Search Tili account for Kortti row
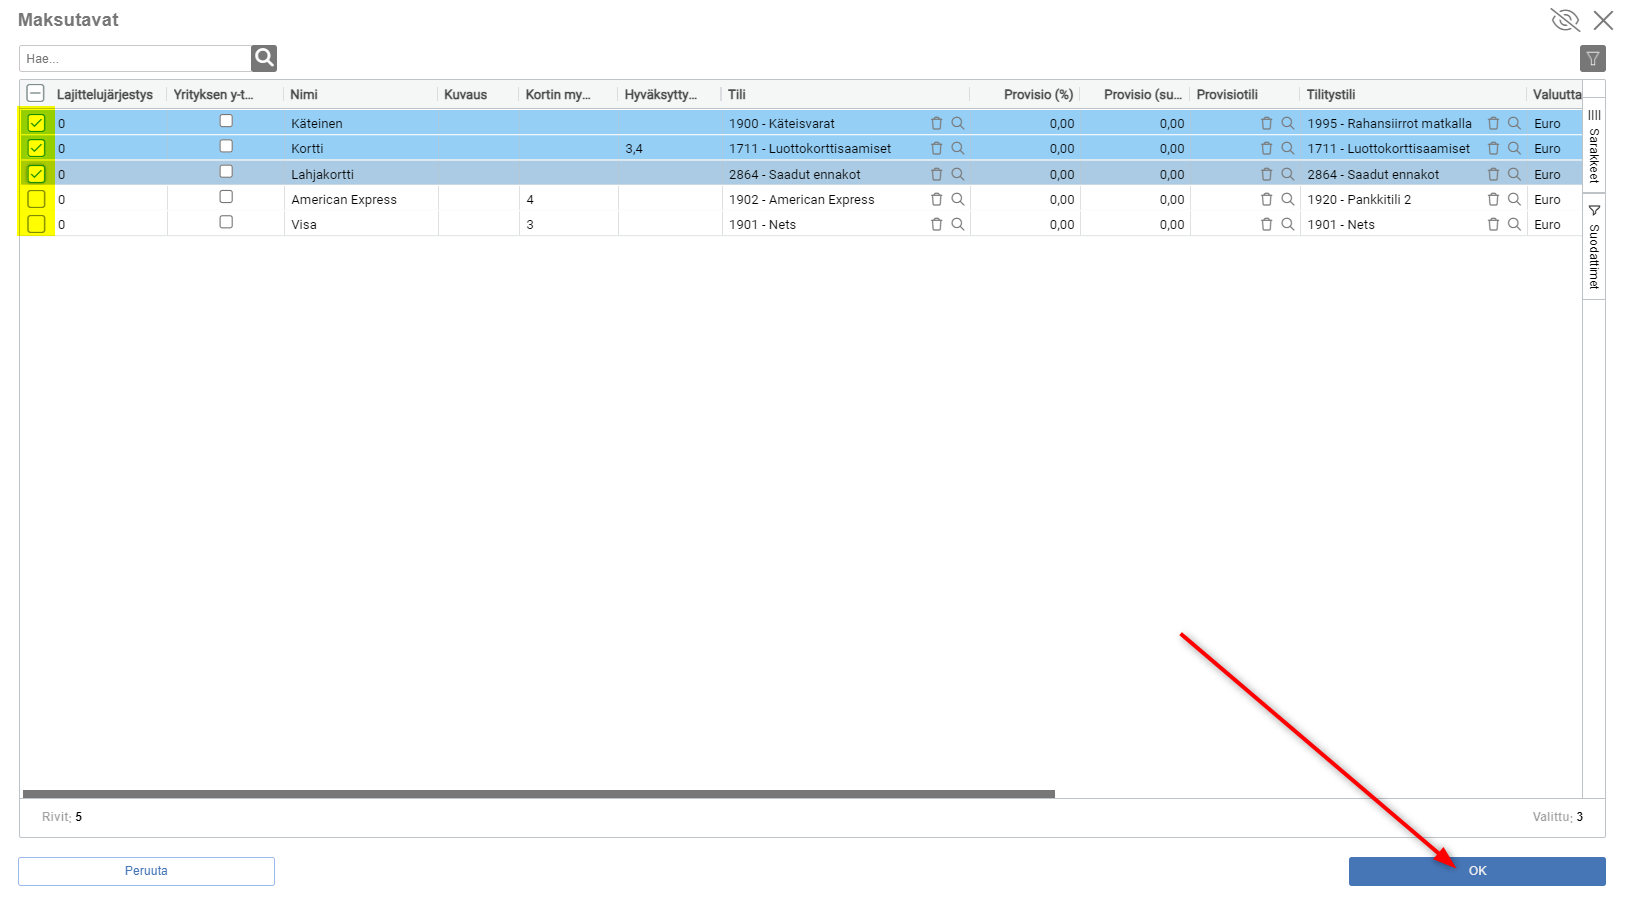The width and height of the screenshot is (1625, 903). pyautogui.click(x=958, y=148)
